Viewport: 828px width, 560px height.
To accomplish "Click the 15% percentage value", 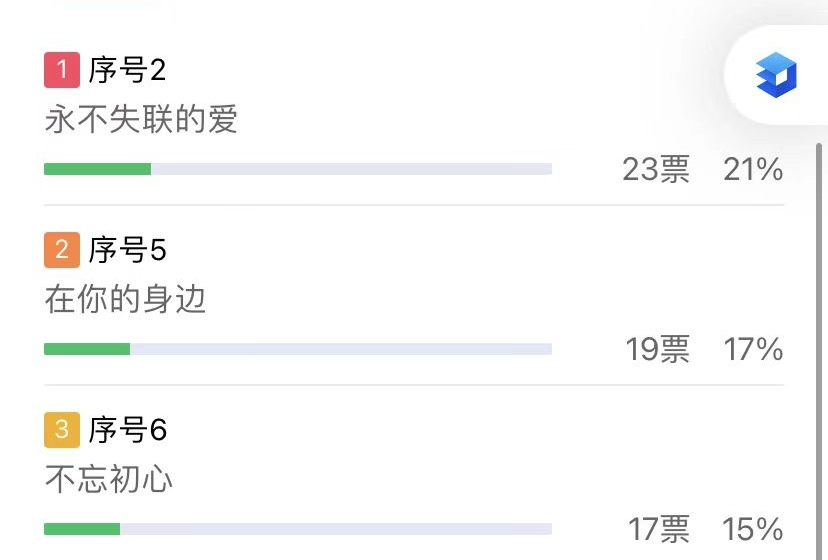I will pyautogui.click(x=753, y=529).
